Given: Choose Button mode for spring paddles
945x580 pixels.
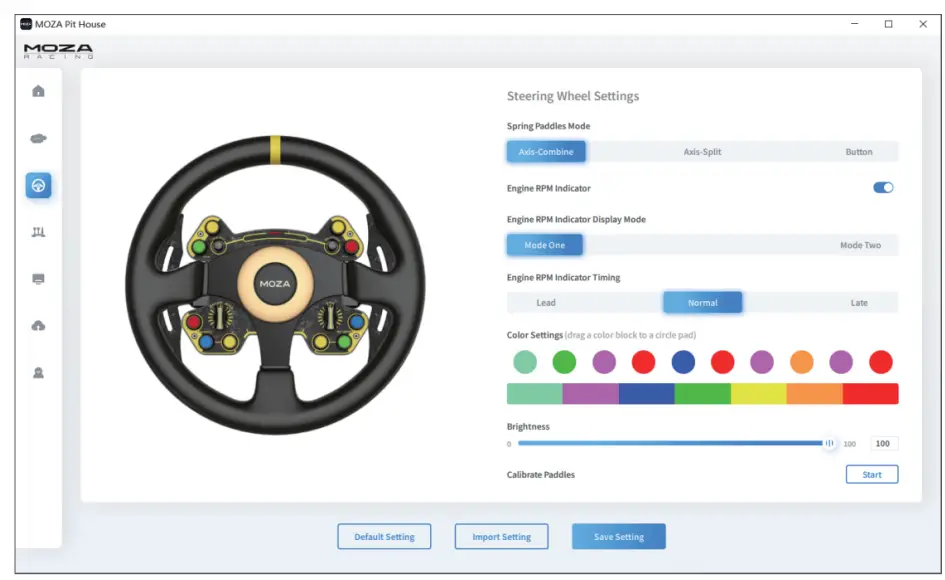Looking at the screenshot, I should pyautogui.click(x=856, y=151).
